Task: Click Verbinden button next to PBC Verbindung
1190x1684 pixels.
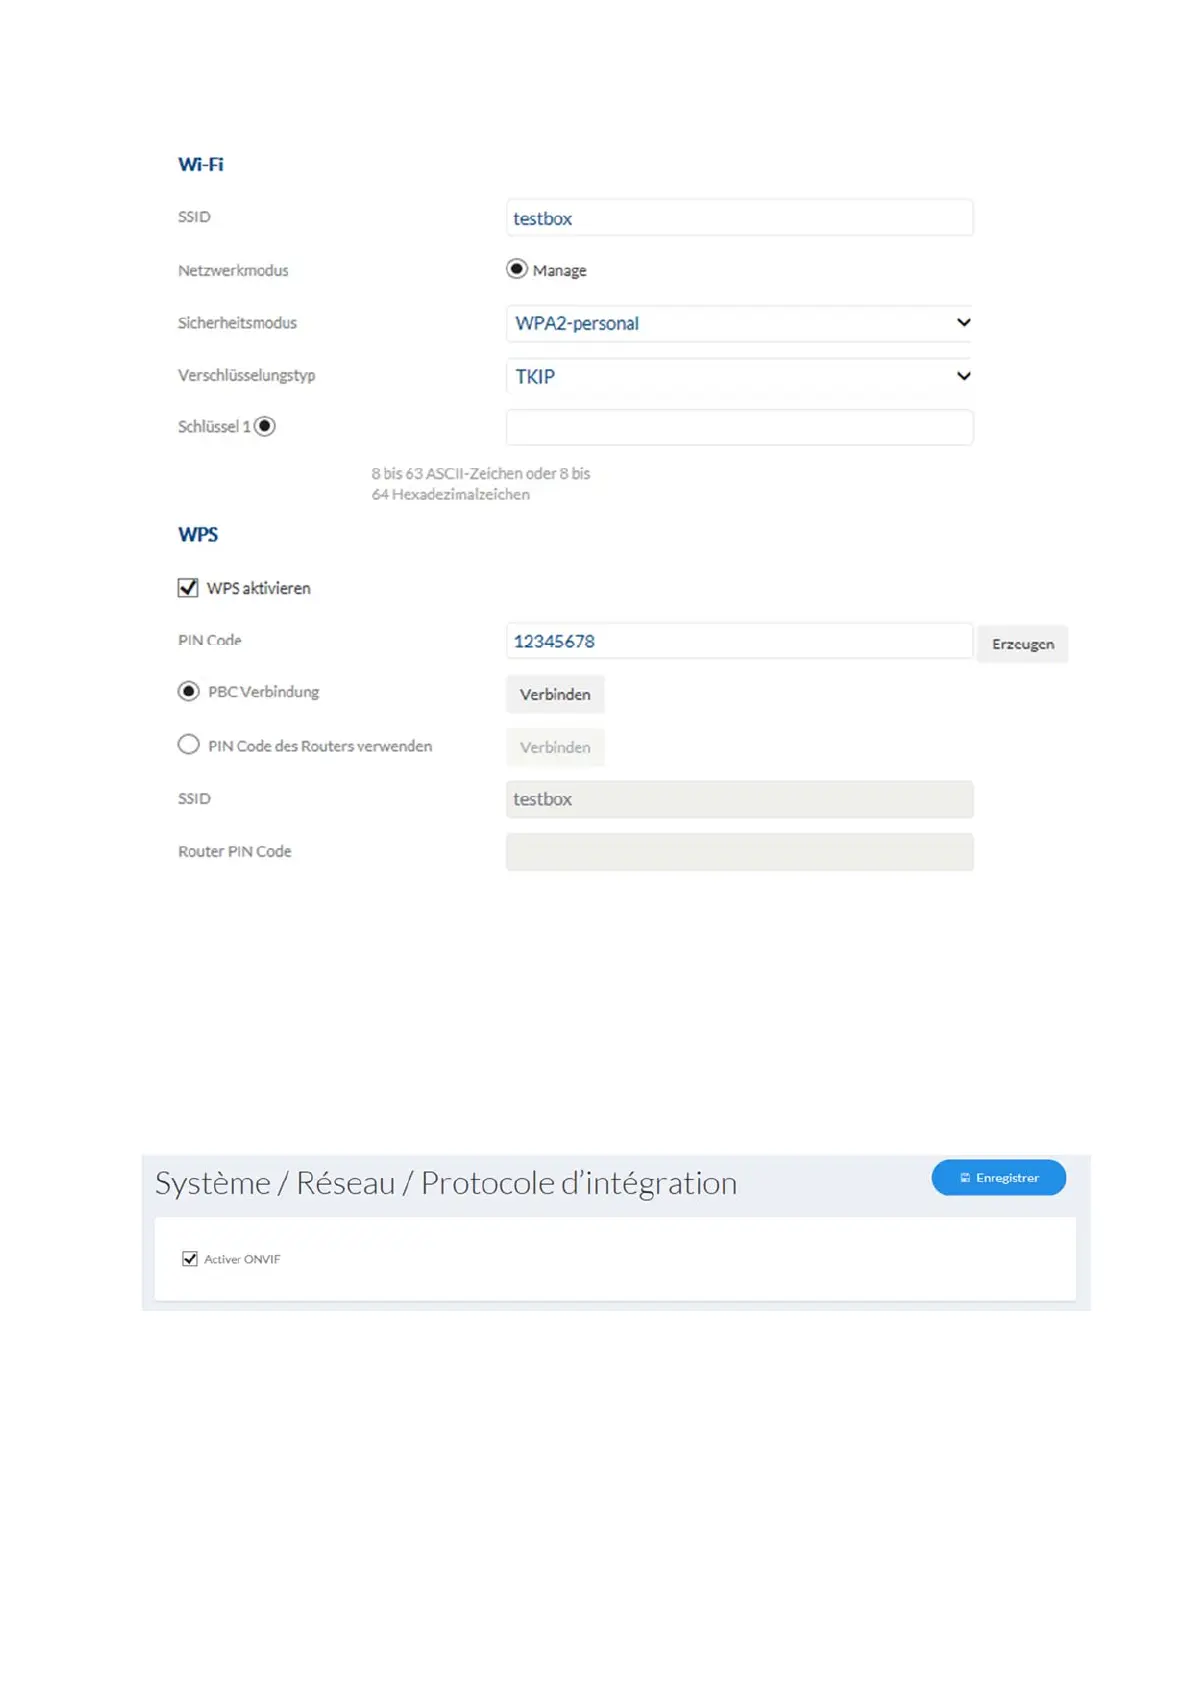Action: [x=555, y=694]
